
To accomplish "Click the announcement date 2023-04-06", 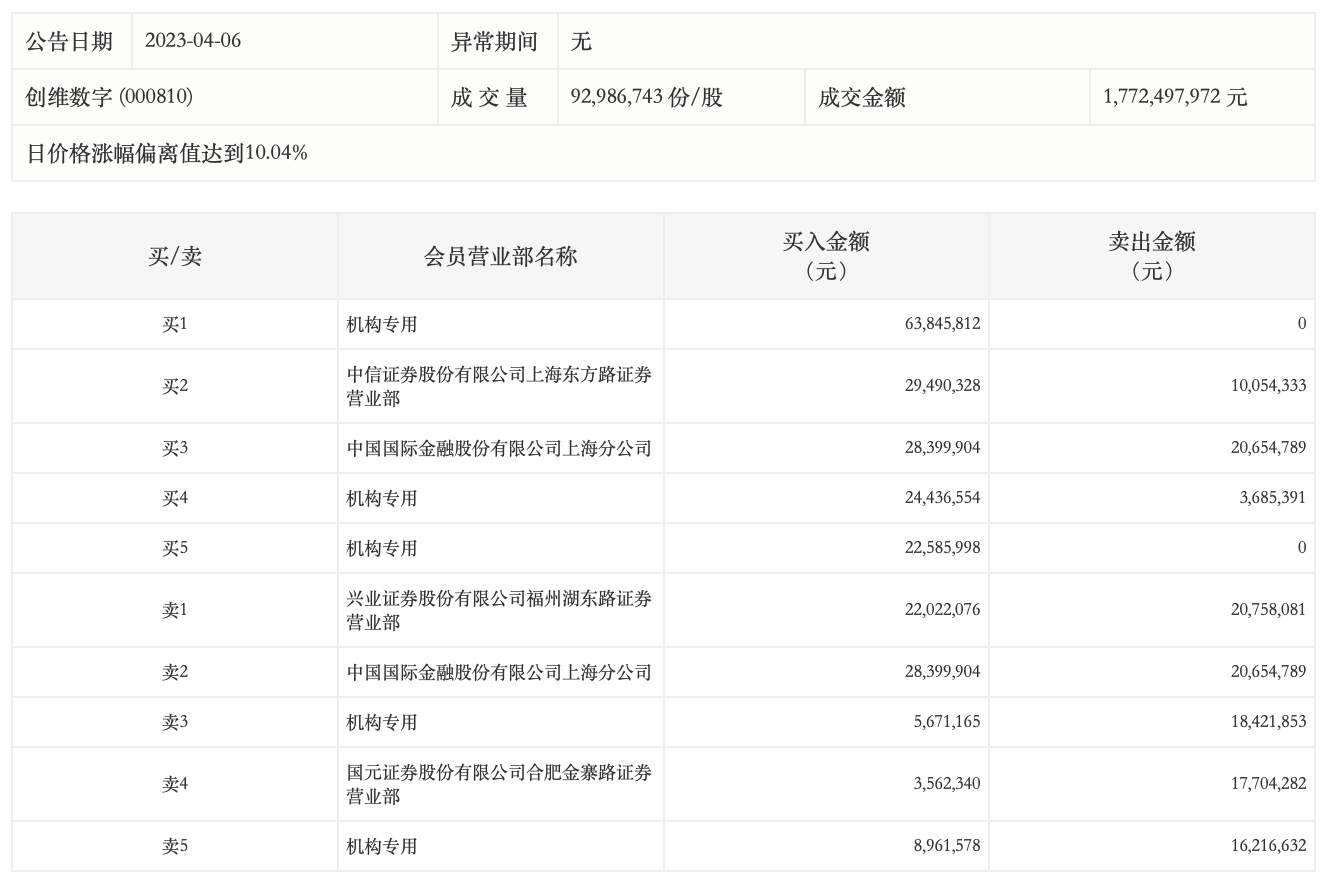I will 193,41.
